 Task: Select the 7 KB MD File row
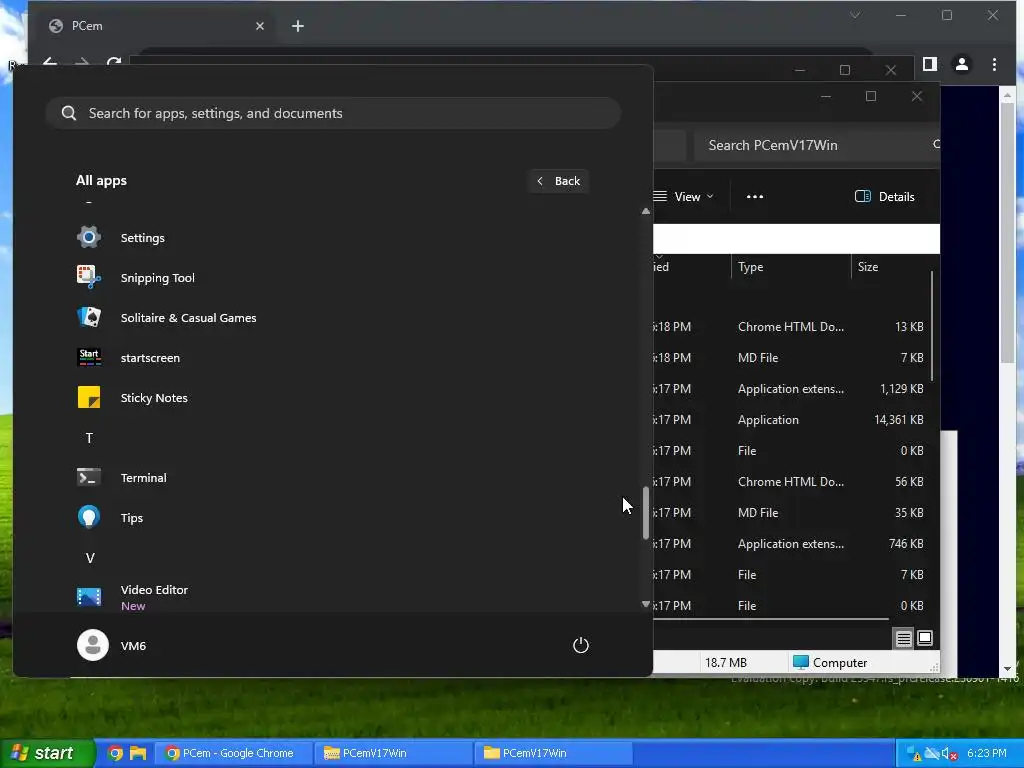(792, 358)
